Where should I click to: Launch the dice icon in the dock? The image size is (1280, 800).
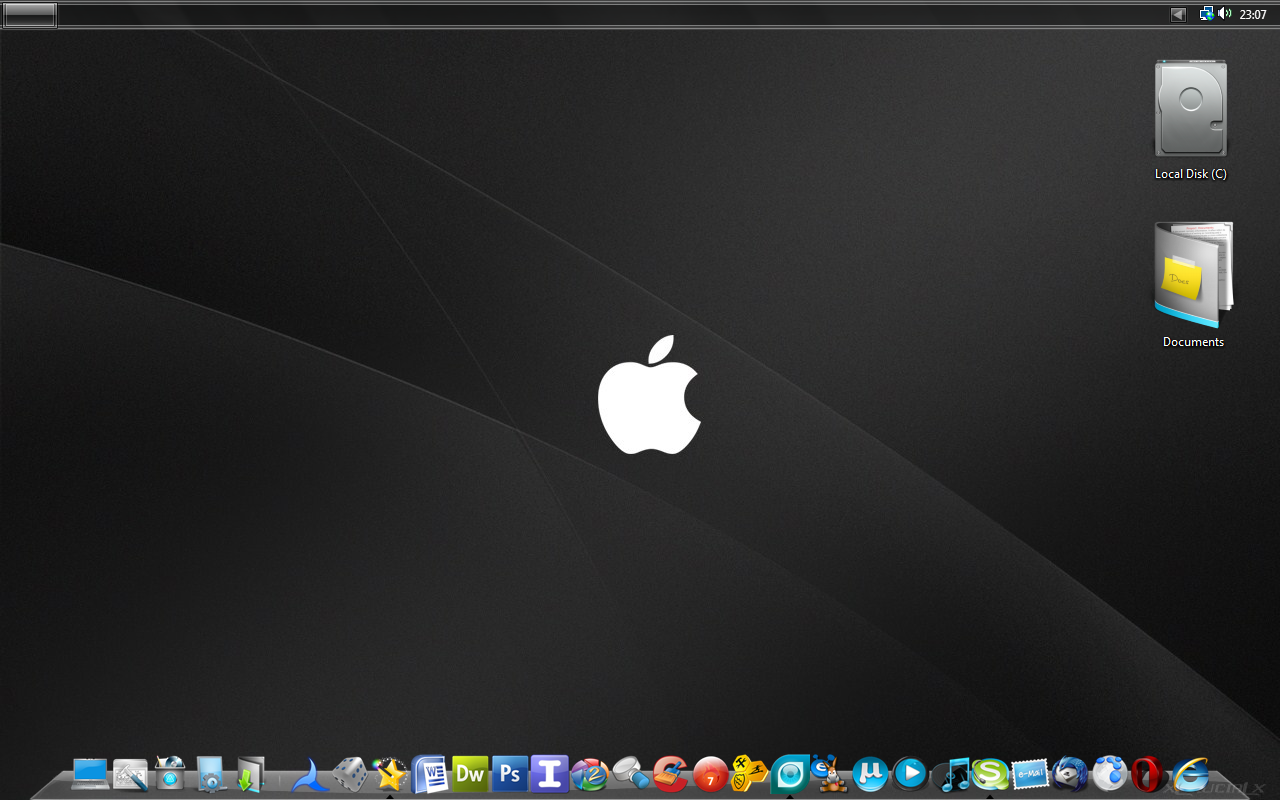tap(350, 774)
